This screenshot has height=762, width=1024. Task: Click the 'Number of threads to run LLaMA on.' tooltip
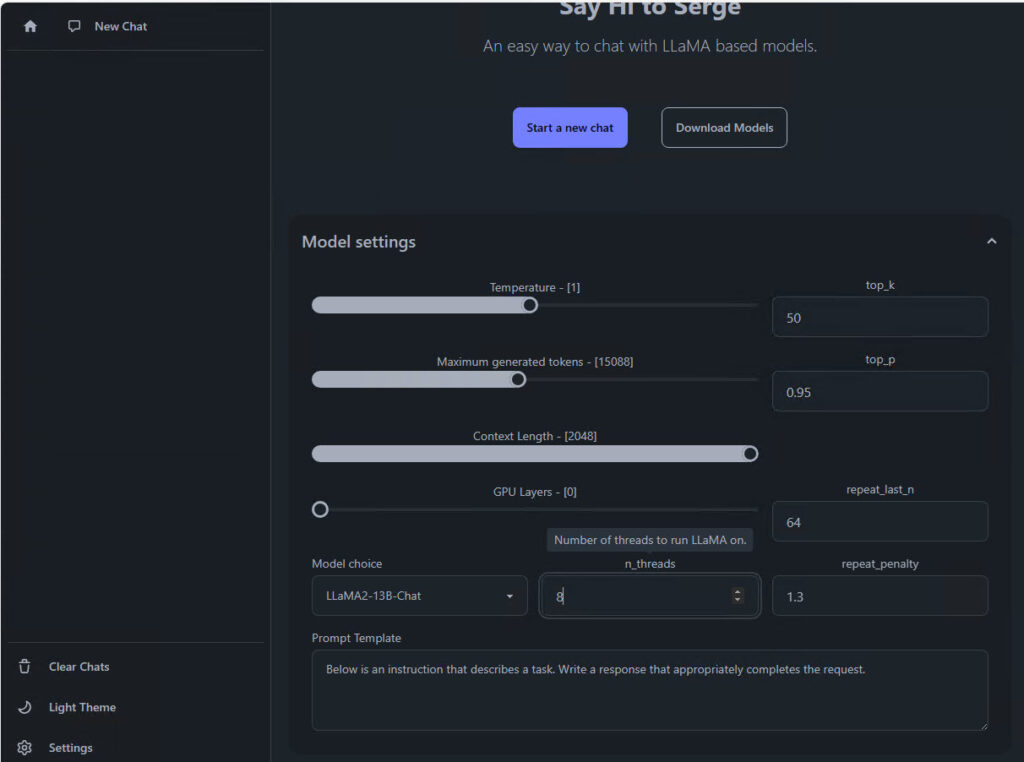(x=650, y=540)
